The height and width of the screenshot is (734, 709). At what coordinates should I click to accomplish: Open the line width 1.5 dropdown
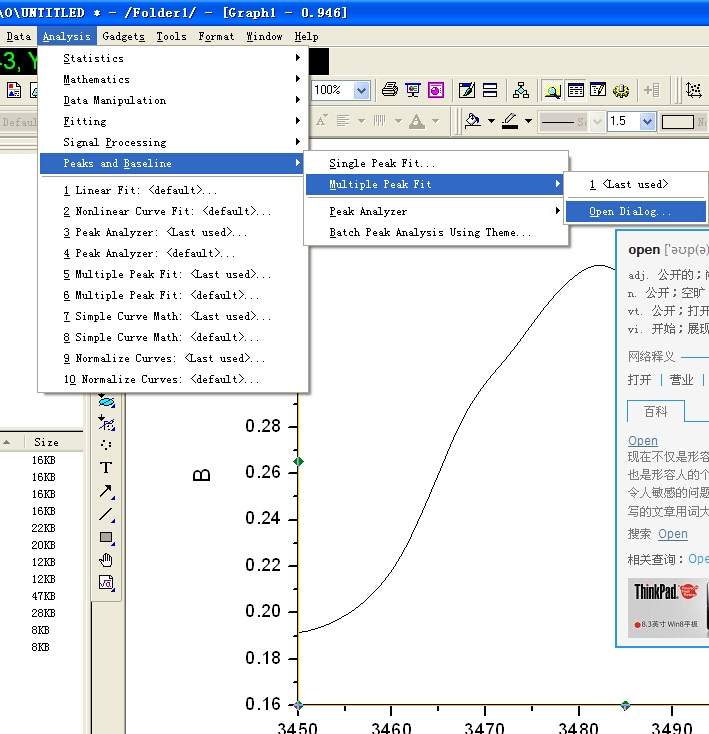(x=647, y=121)
